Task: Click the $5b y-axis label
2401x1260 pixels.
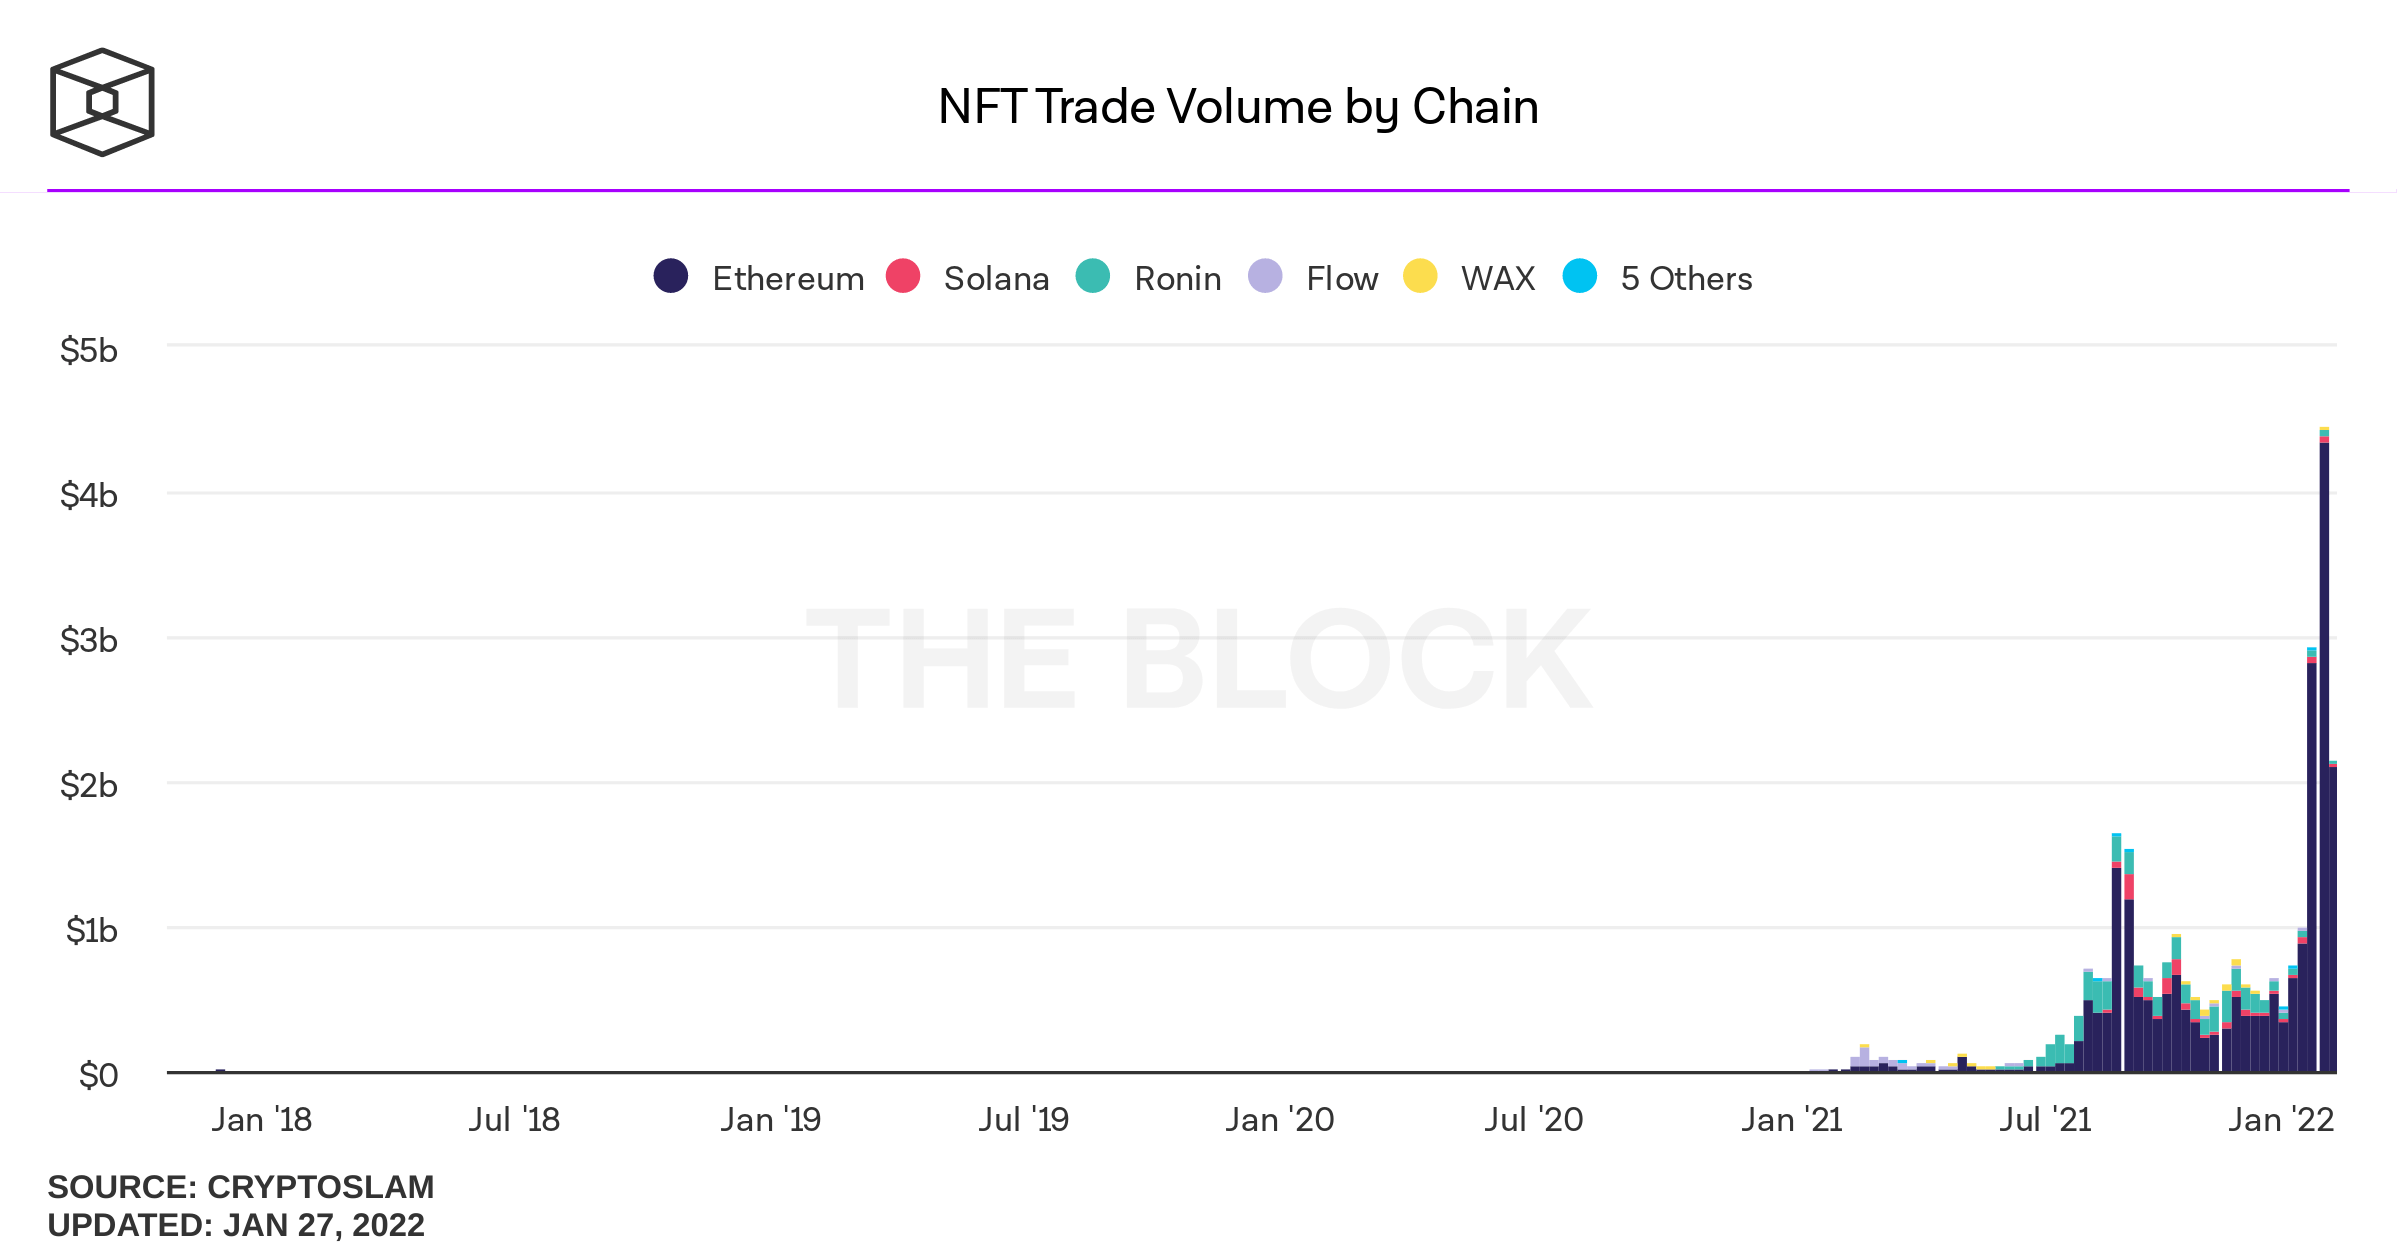Action: (89, 350)
